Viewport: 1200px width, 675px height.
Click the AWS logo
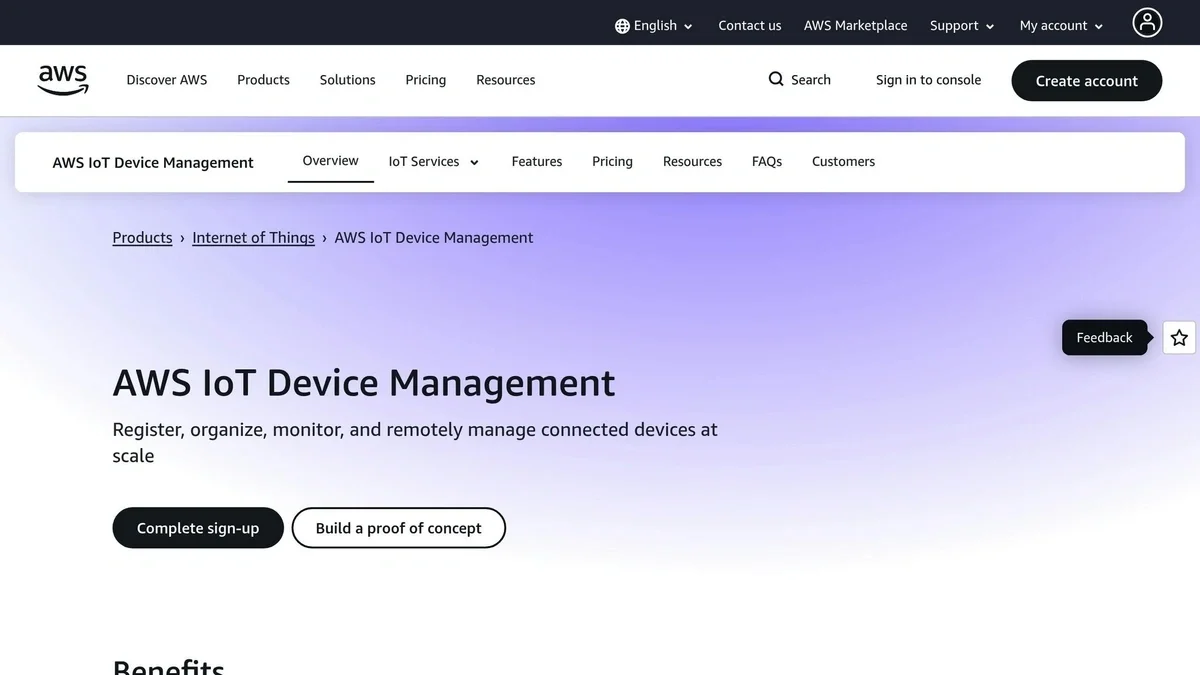click(x=62, y=79)
